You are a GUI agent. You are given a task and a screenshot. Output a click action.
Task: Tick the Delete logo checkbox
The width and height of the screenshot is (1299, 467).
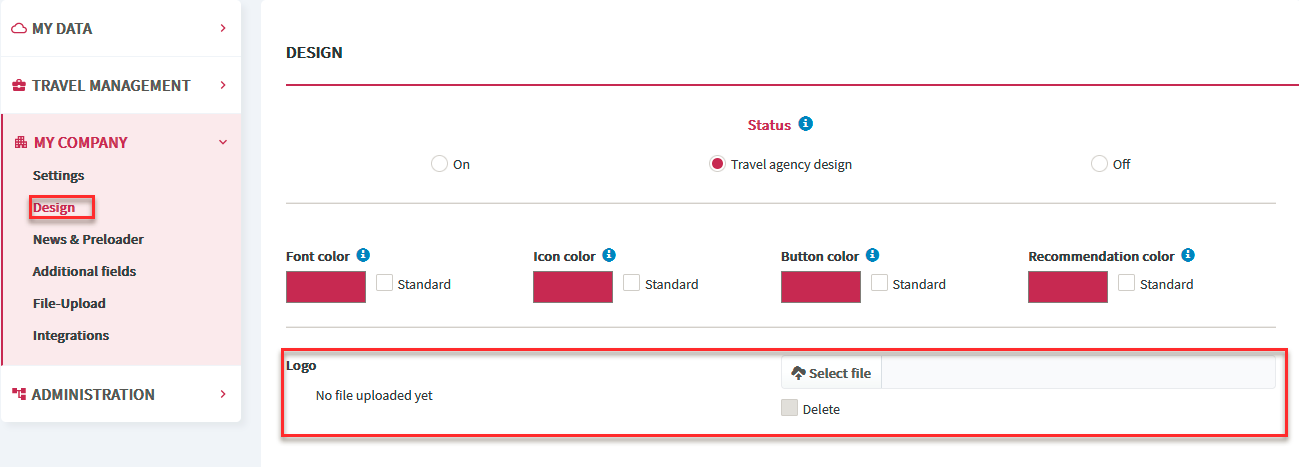click(790, 408)
